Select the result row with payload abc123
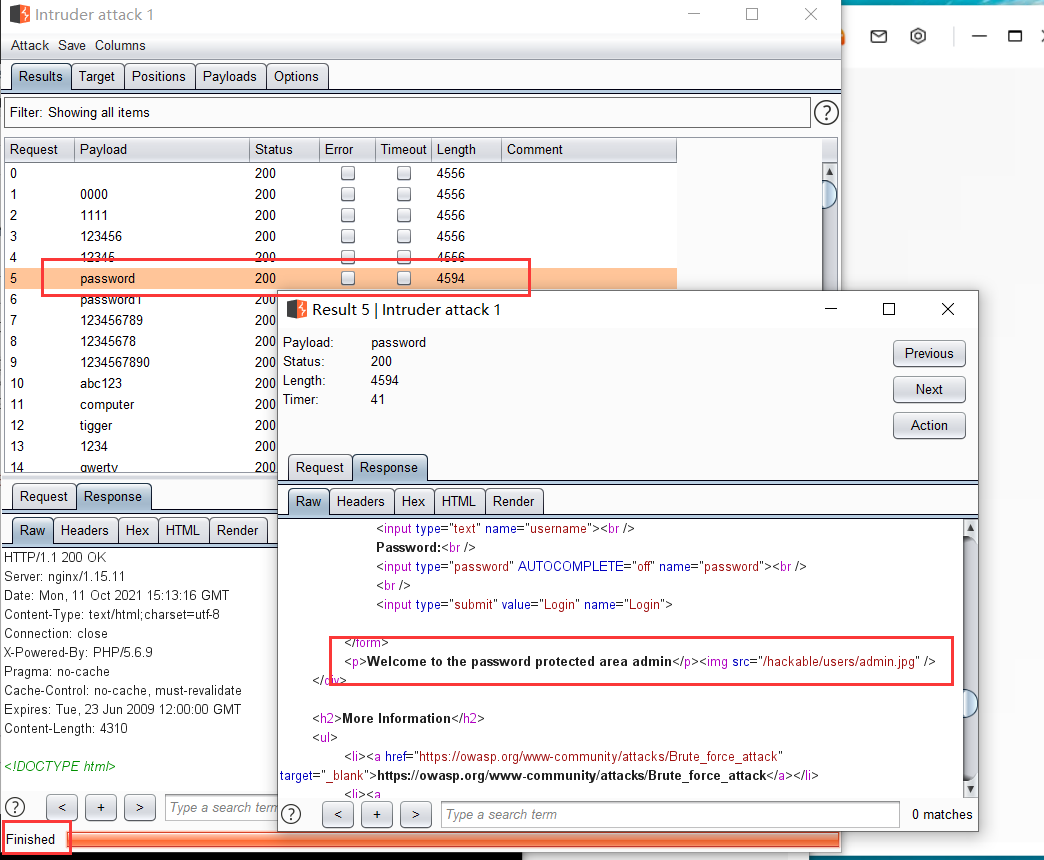This screenshot has width=1044, height=860. click(140, 383)
